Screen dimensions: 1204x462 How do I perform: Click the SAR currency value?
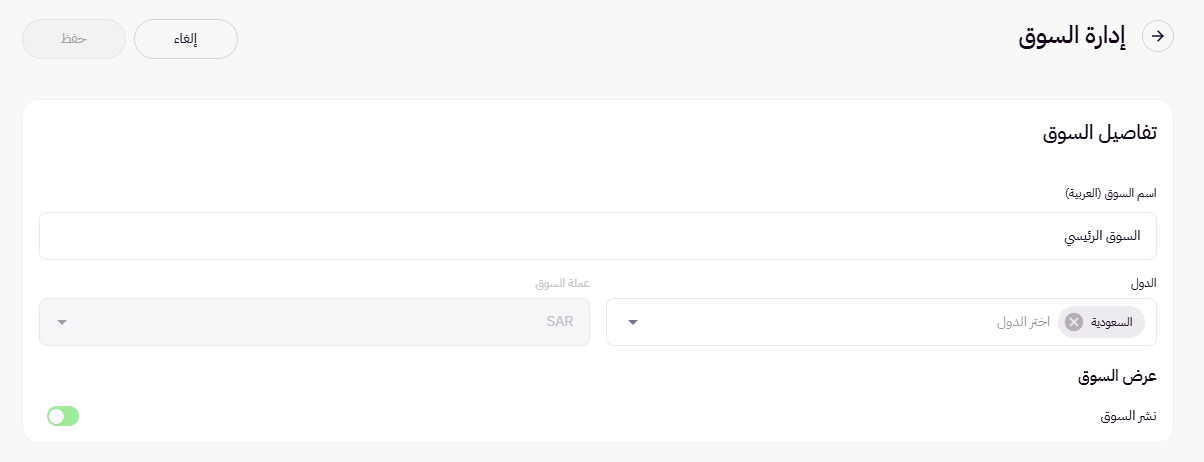(x=559, y=322)
